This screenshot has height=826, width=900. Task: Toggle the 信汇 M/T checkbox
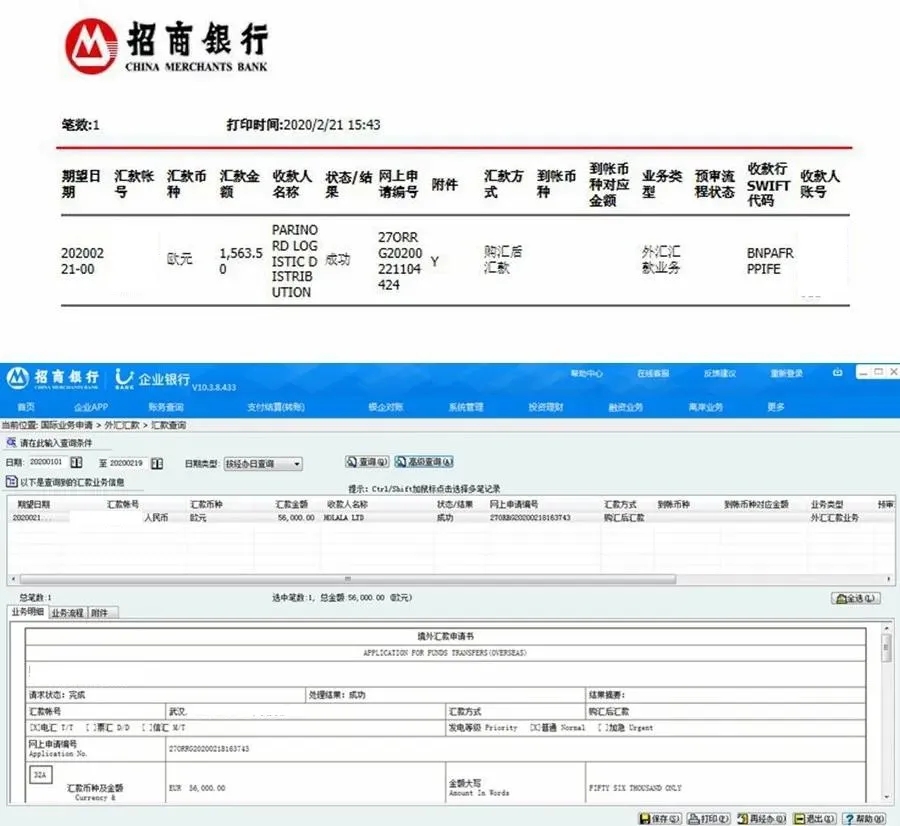[x=145, y=727]
